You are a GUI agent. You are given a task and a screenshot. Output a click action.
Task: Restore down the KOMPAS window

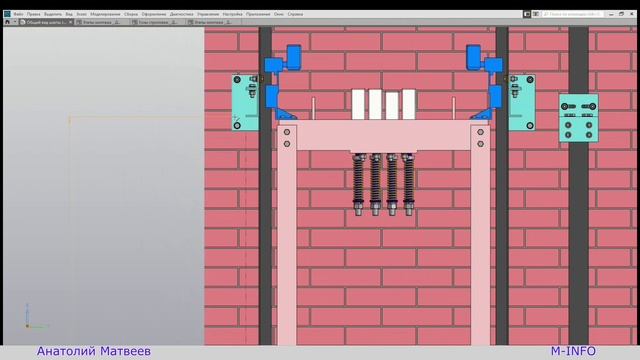coord(621,14)
